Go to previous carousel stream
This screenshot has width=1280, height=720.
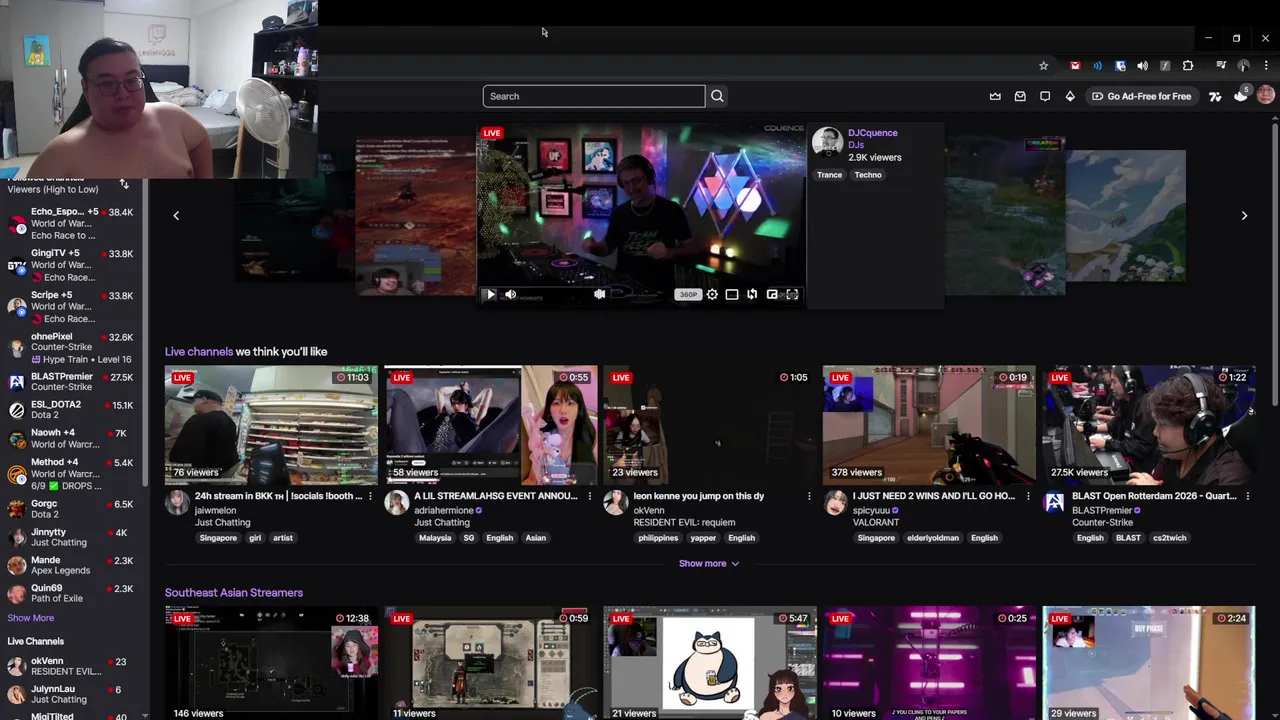tap(176, 215)
